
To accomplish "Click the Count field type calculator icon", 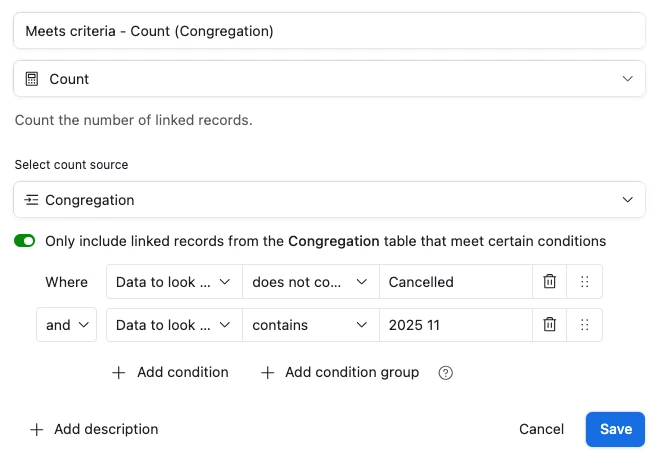I will 32,79.
